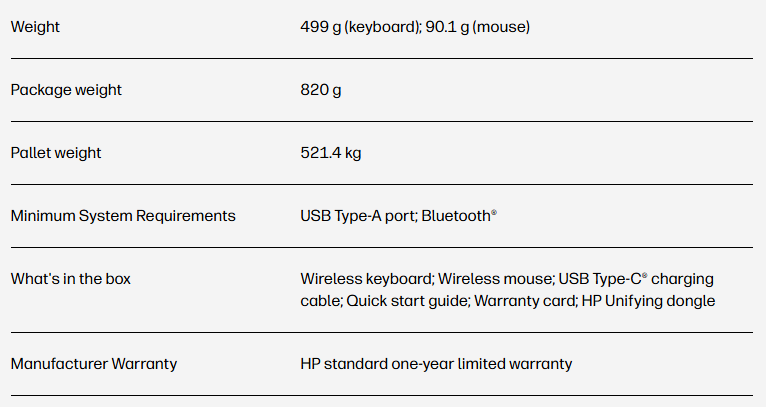Click the Wireless mouse item text
Viewport: 766px width, 407px height.
(491, 279)
